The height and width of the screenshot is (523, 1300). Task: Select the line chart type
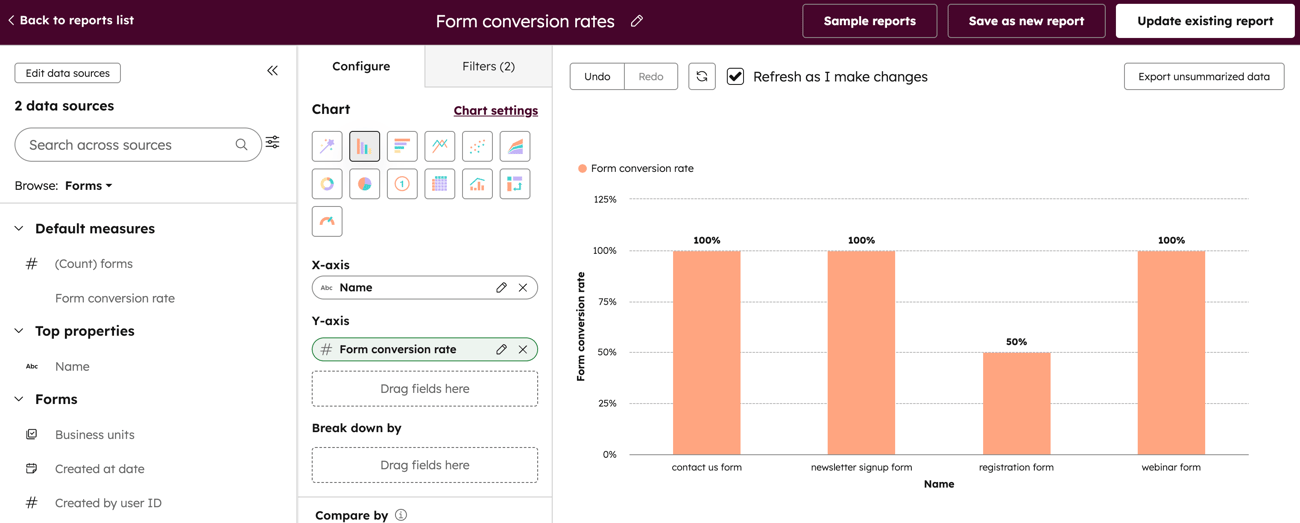[440, 147]
